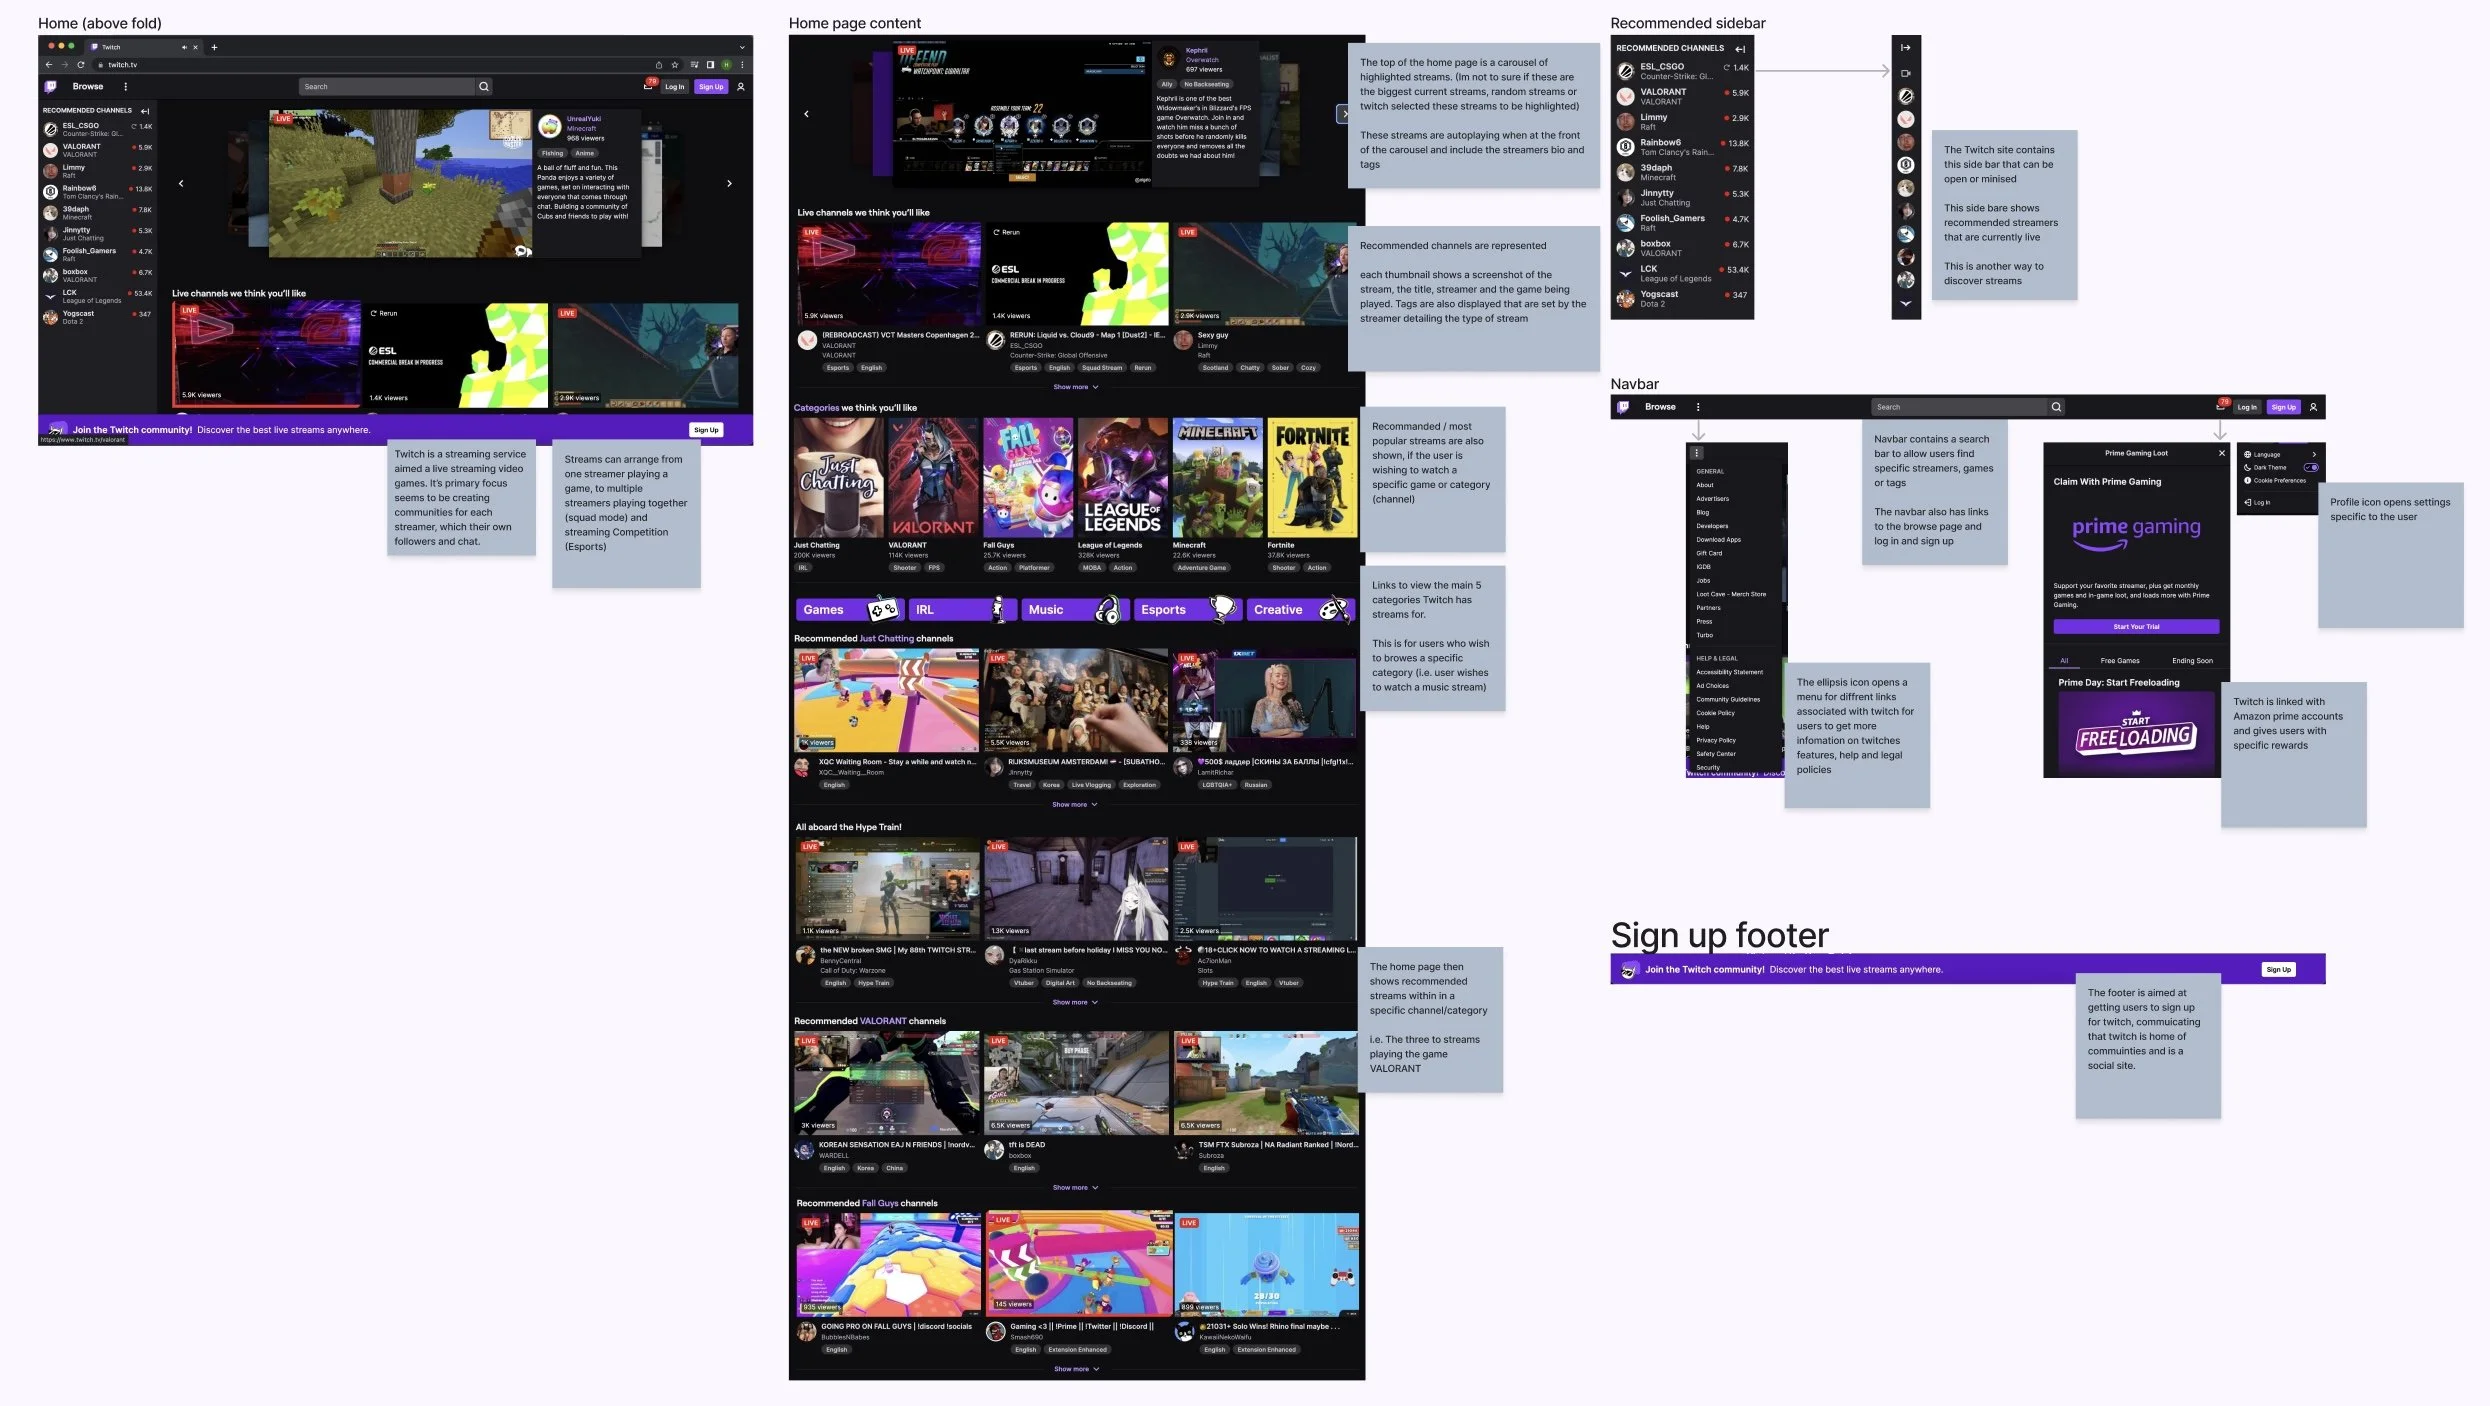Open the Fortnite category thumbnail
Viewport: 2490px width, 1406px height.
pyautogui.click(x=1312, y=478)
